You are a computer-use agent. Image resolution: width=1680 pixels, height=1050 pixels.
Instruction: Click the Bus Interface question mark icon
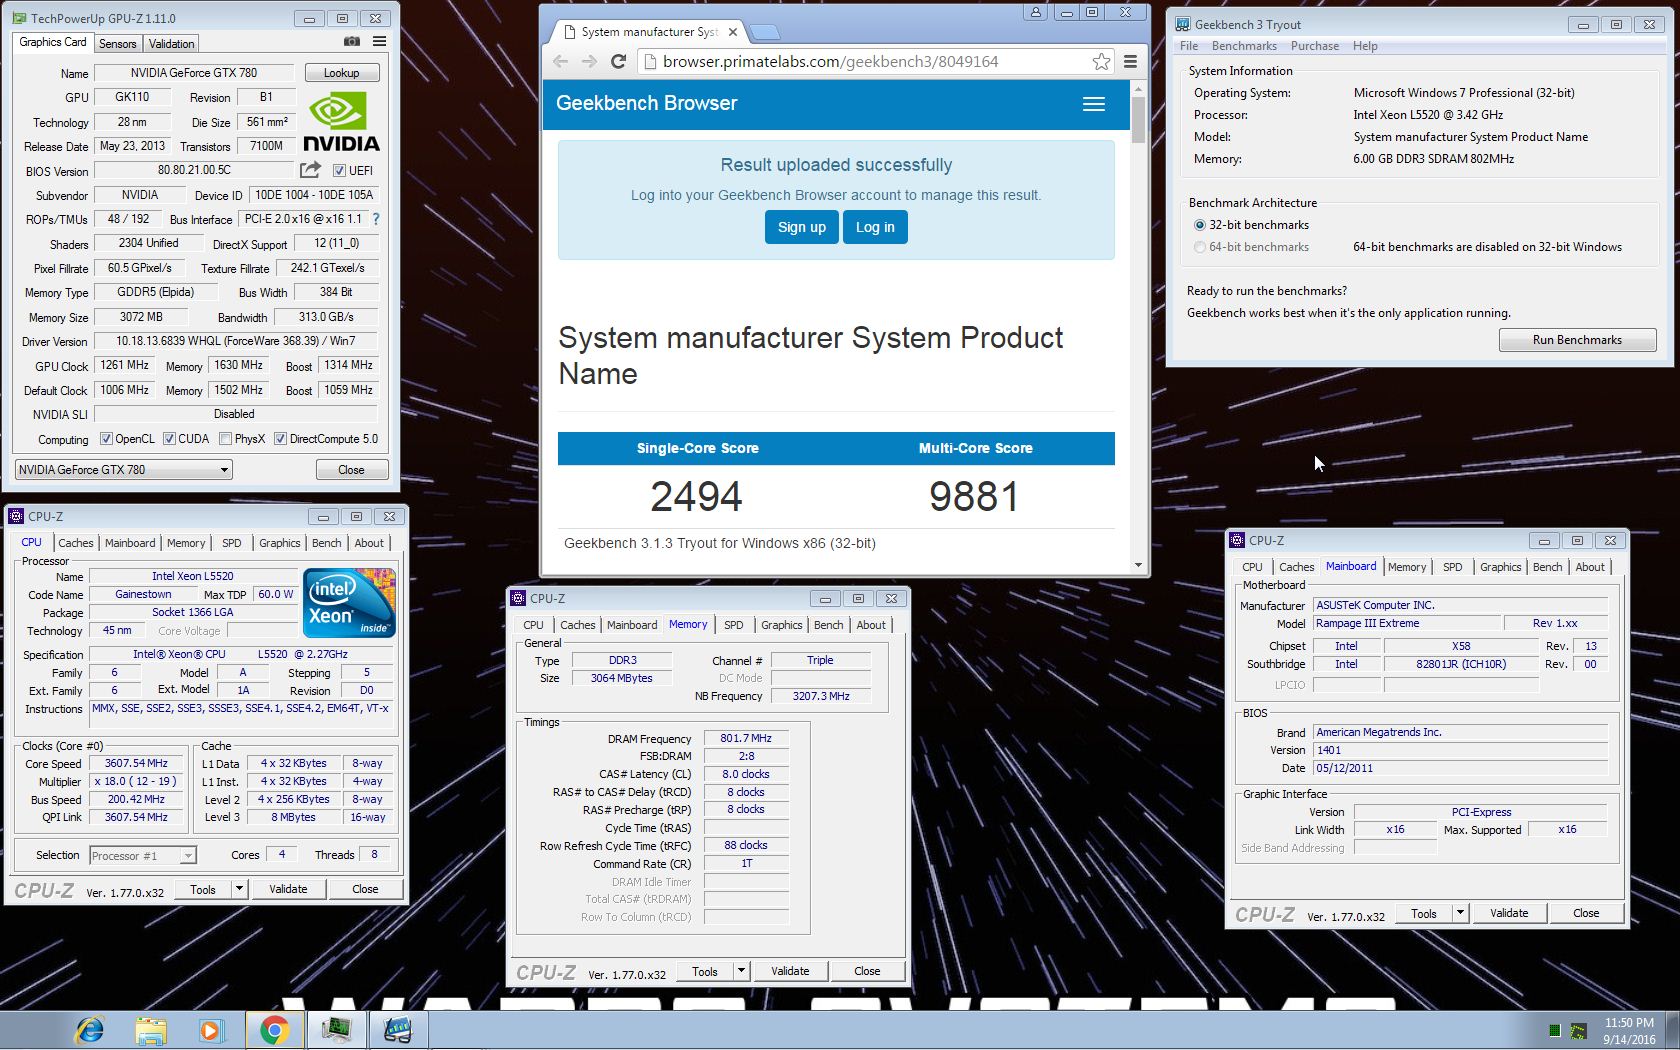coord(376,219)
